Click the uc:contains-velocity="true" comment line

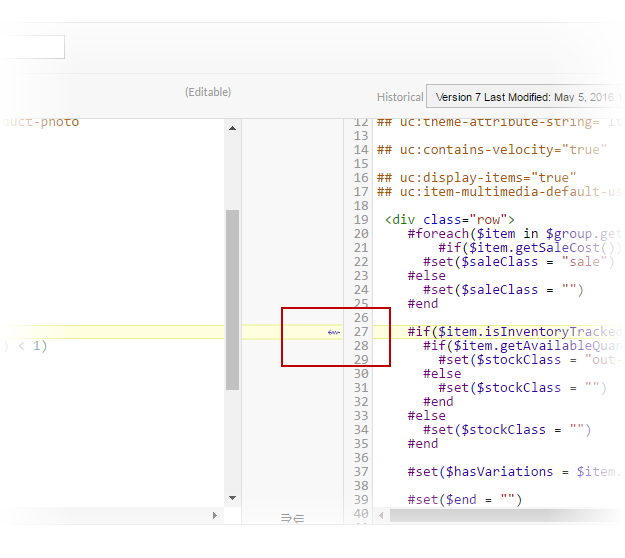pos(492,150)
